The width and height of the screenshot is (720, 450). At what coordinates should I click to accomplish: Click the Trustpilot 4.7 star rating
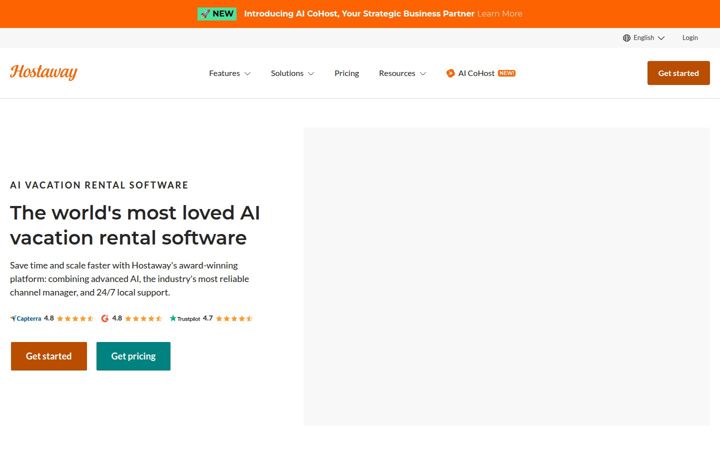[234, 318]
